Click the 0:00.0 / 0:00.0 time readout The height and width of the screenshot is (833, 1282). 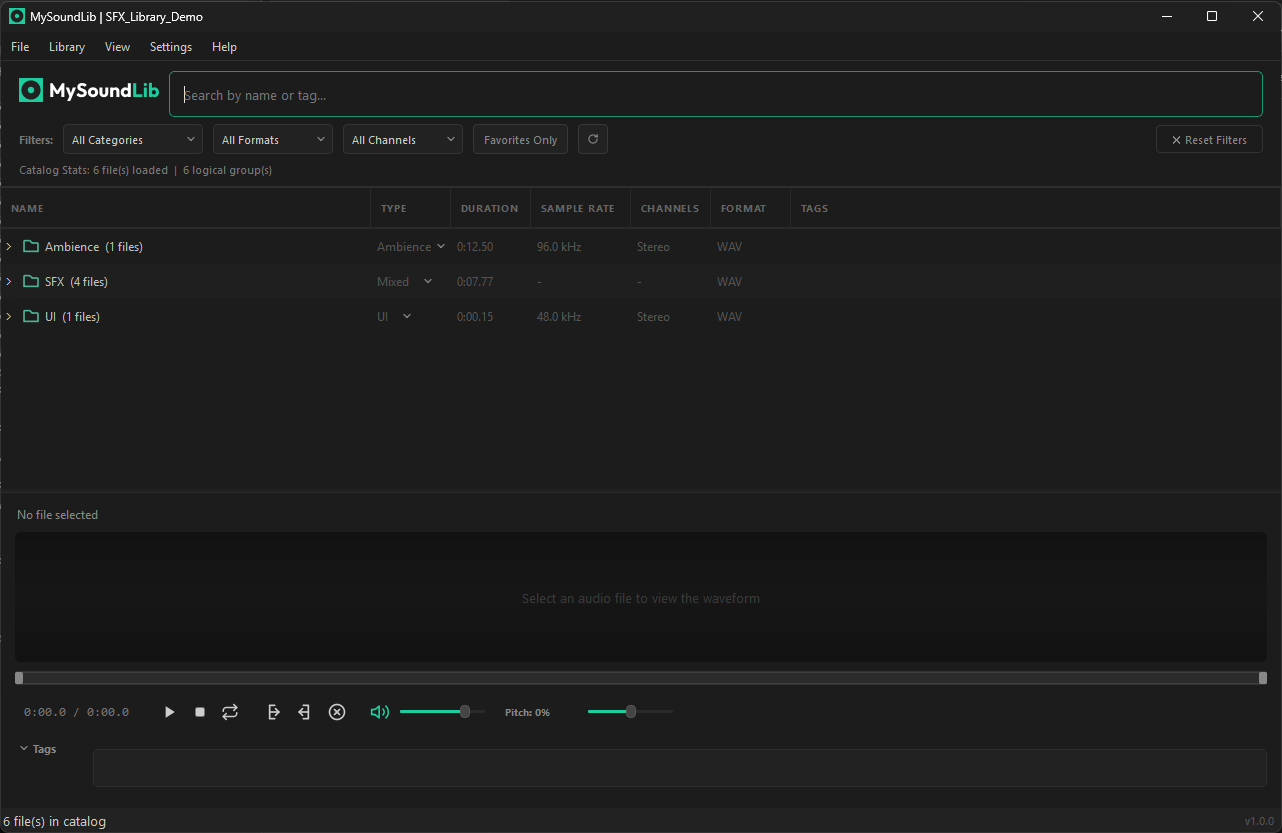[x=76, y=712]
